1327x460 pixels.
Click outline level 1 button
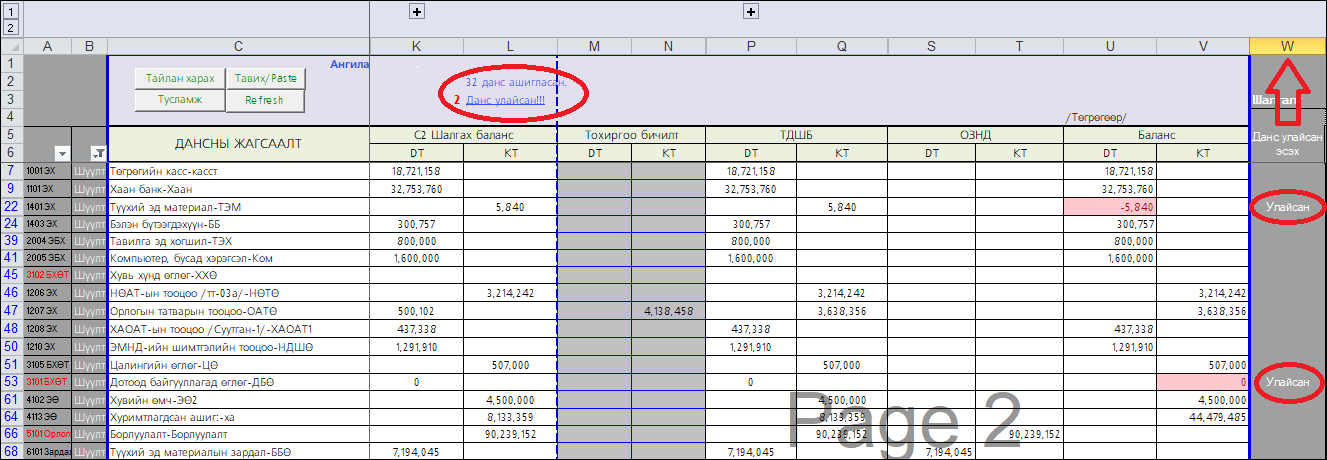11,11
